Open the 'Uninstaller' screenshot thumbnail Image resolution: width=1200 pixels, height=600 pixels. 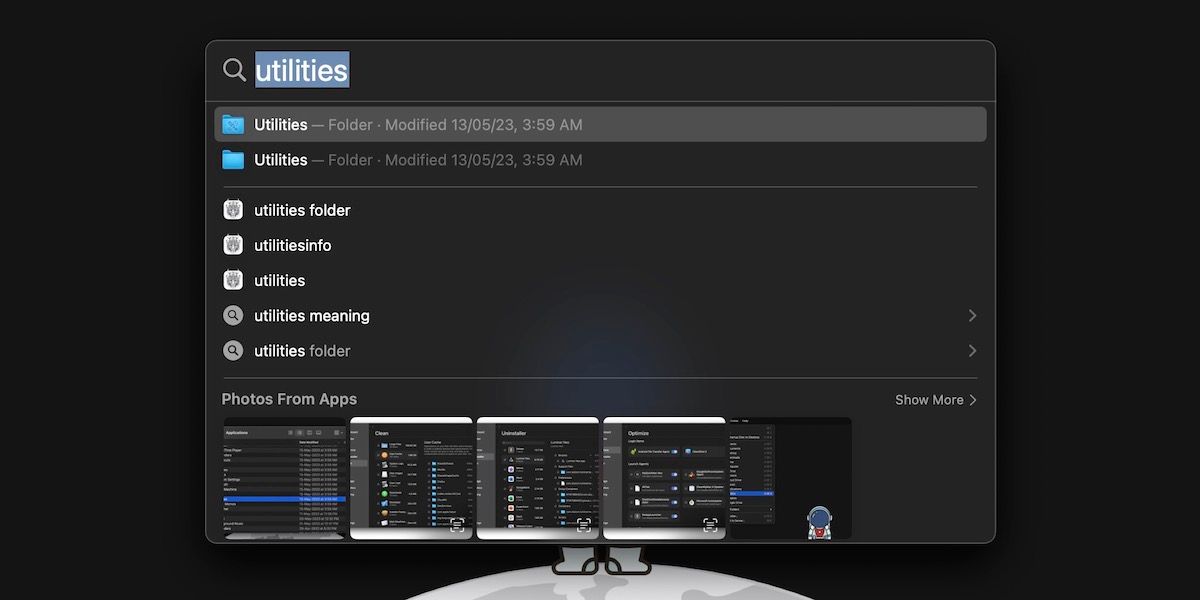pos(538,477)
